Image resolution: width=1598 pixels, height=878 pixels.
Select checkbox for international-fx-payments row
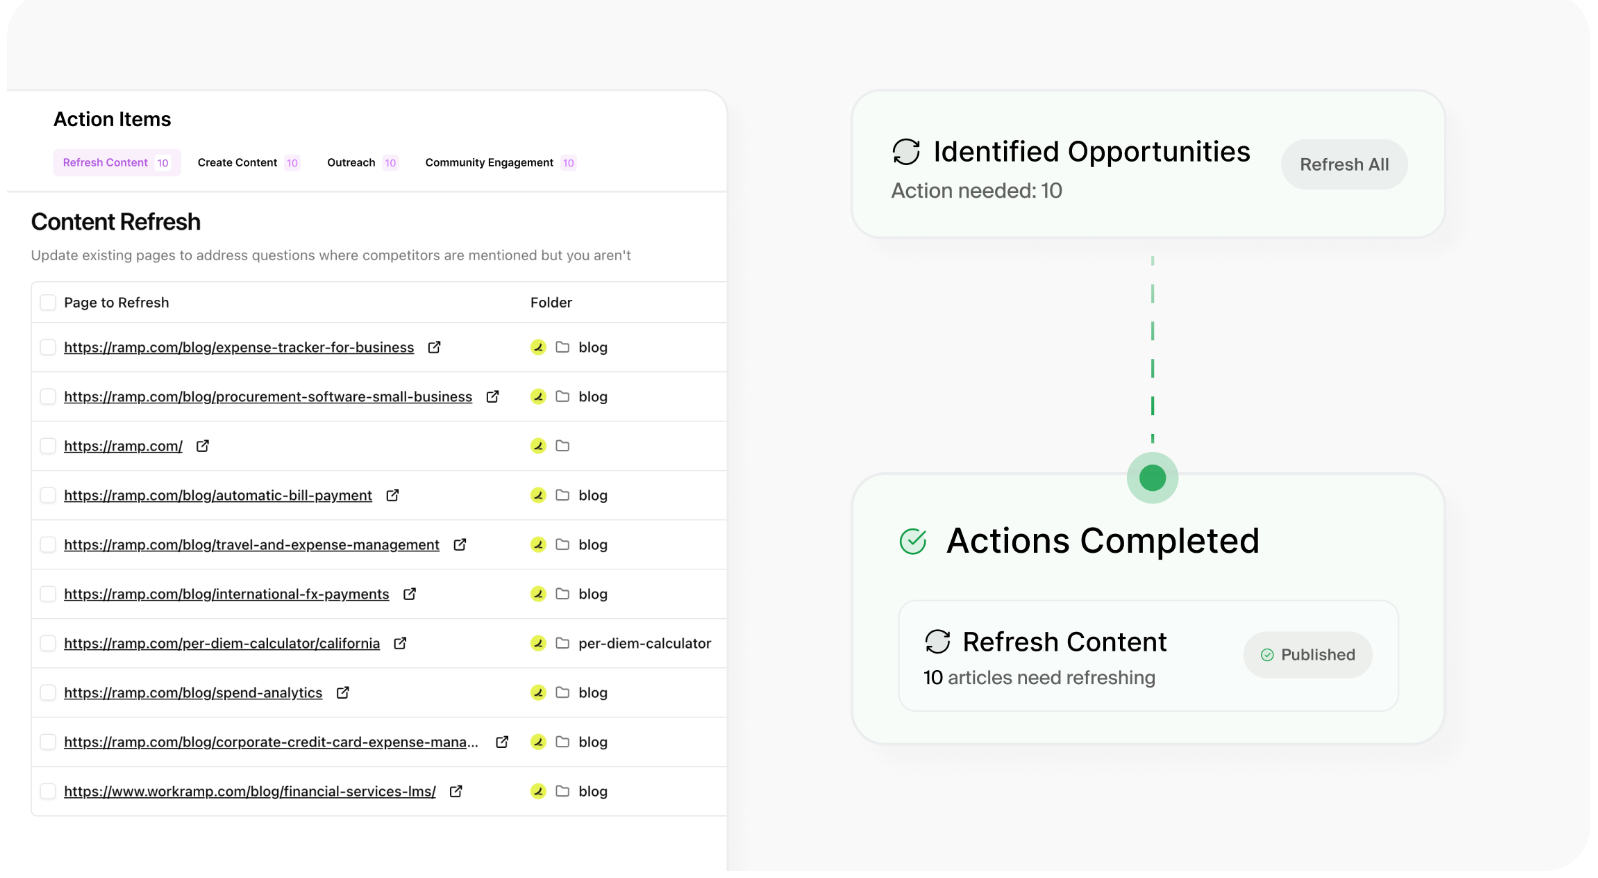click(x=48, y=594)
